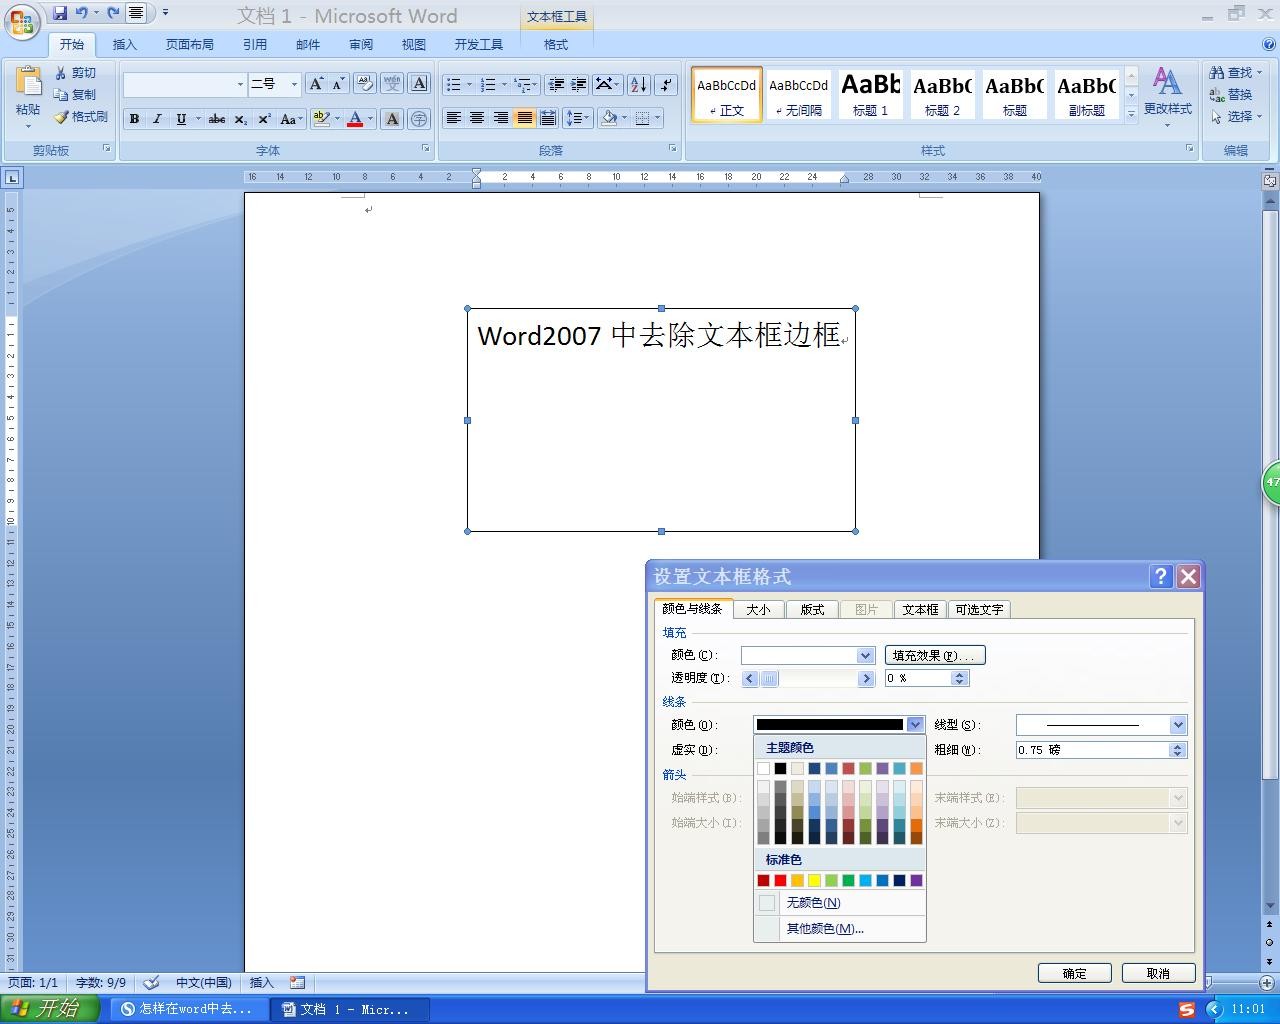The width and height of the screenshot is (1280, 1024).
Task: Toggle align text right
Action: [x=500, y=118]
